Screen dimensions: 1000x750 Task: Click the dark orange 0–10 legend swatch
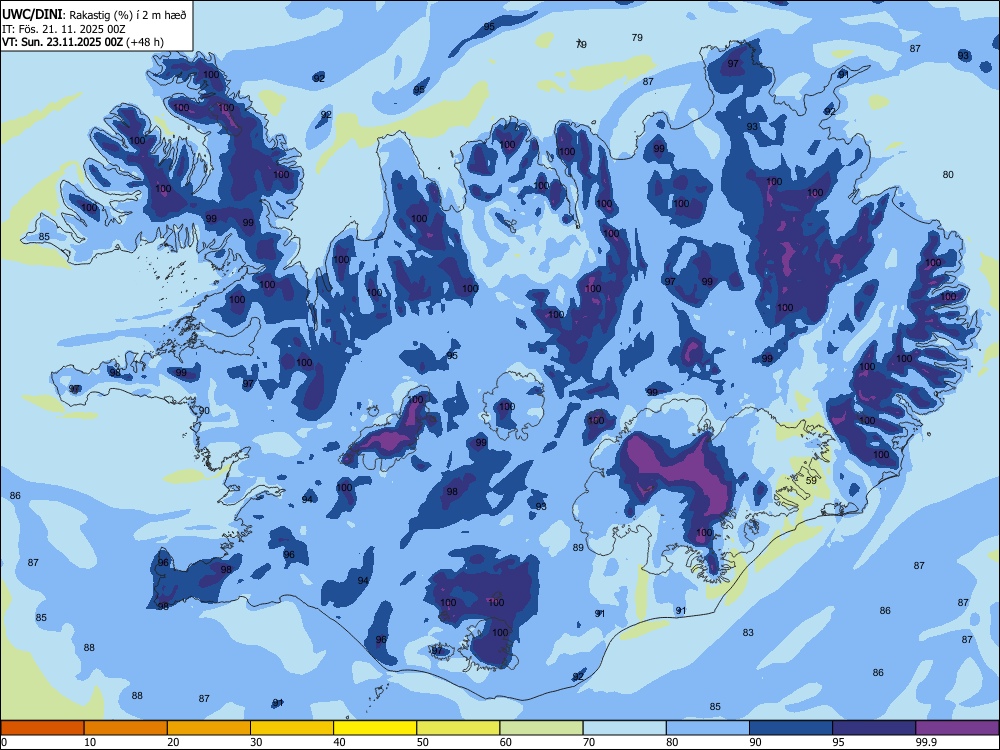[x=42, y=728]
